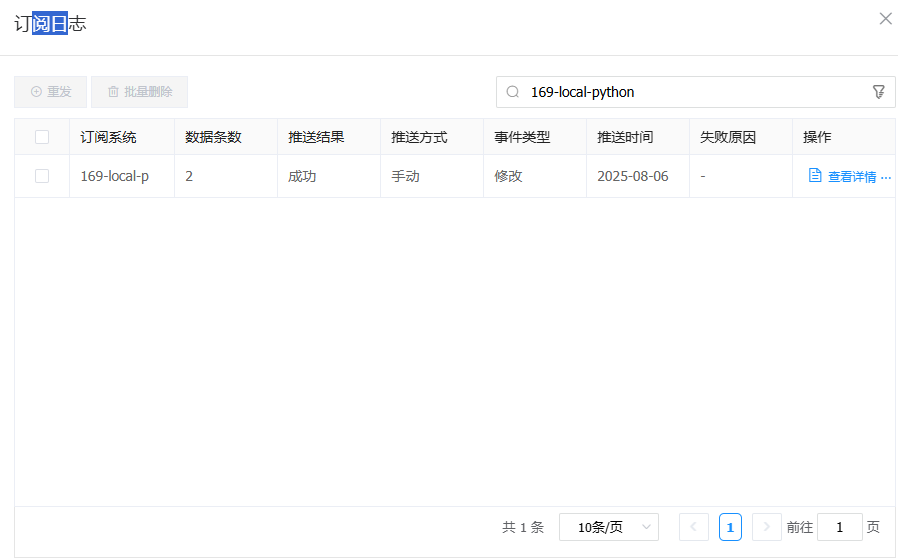
Task: Click the 推送时间 column header
Action: (x=625, y=137)
